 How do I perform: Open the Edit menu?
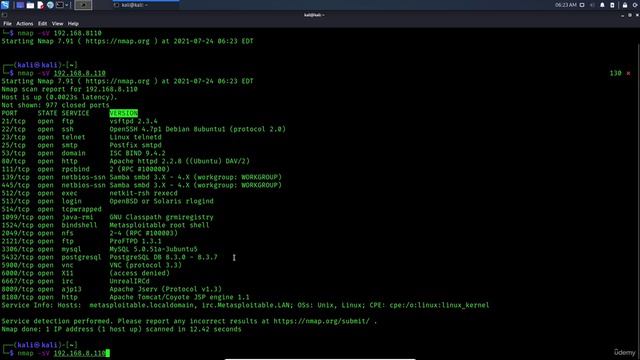pos(42,24)
